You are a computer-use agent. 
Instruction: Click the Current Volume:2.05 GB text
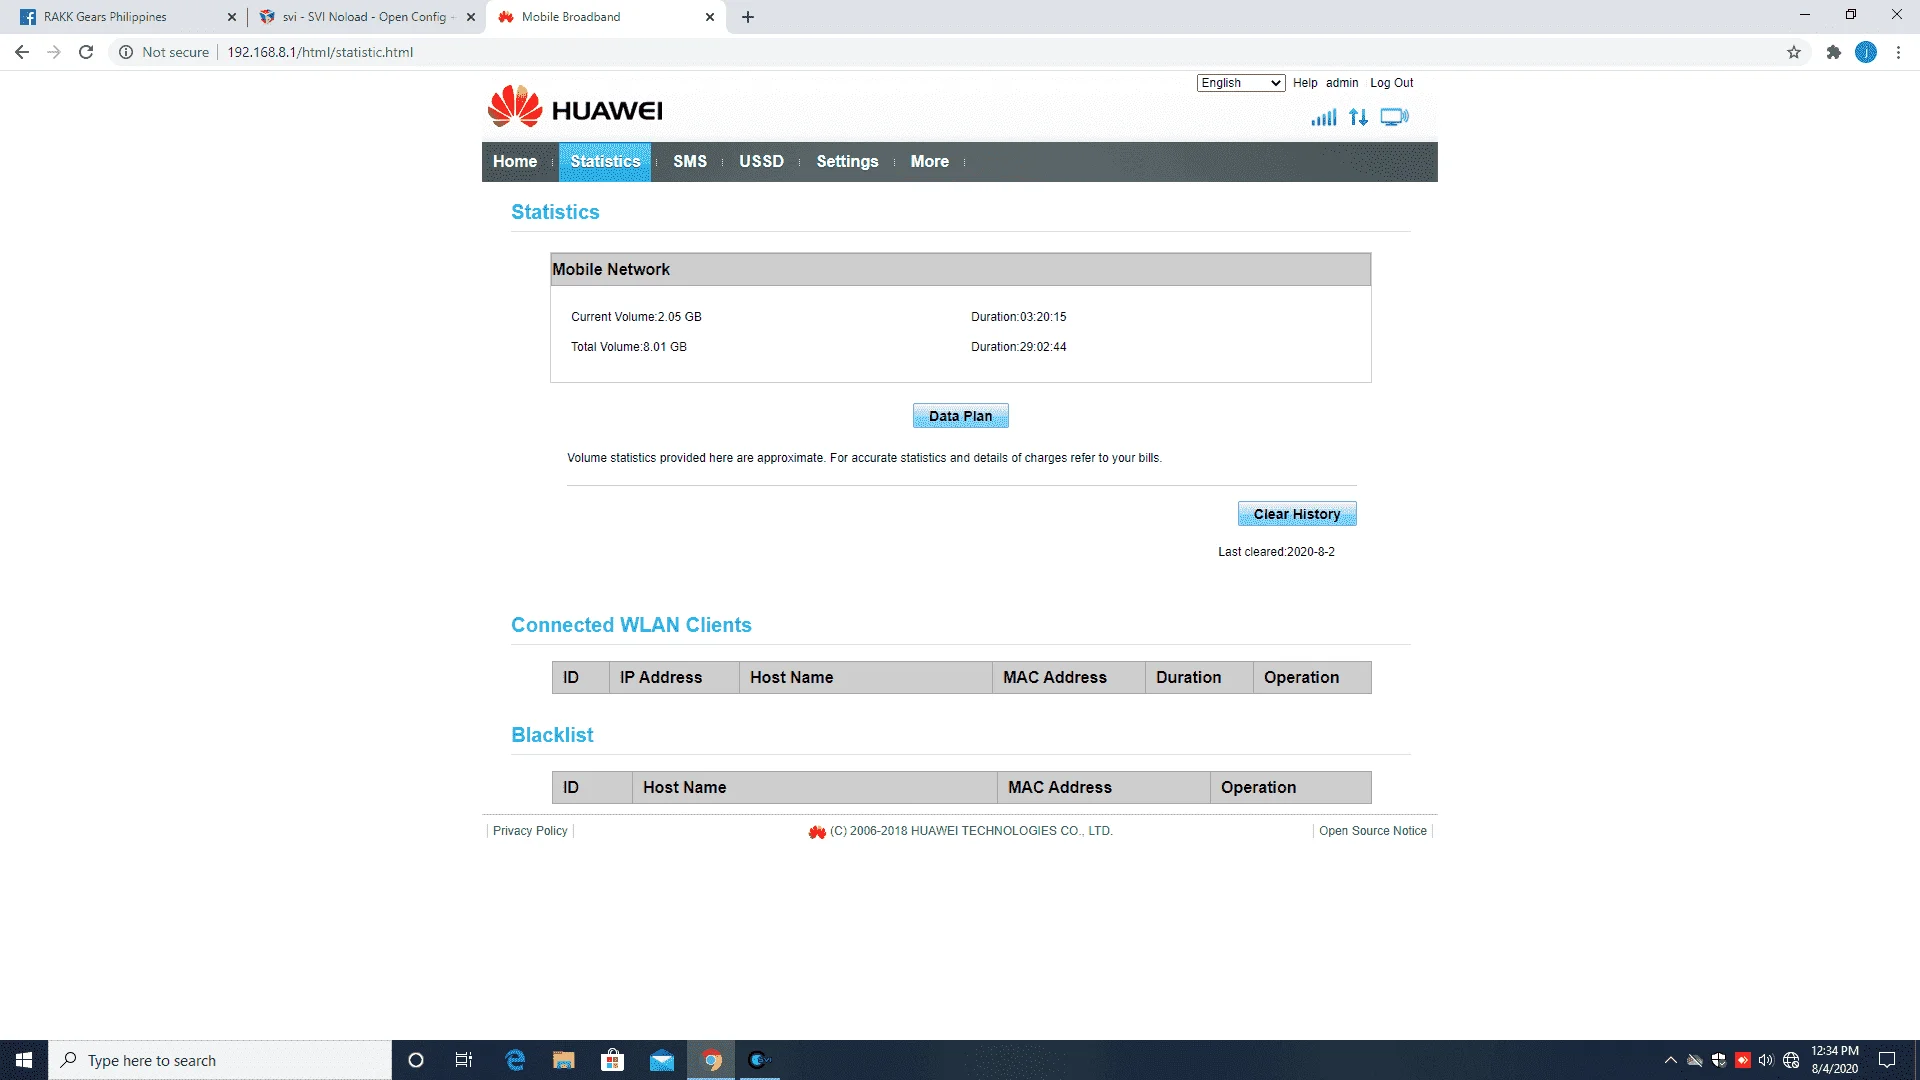[x=636, y=317]
